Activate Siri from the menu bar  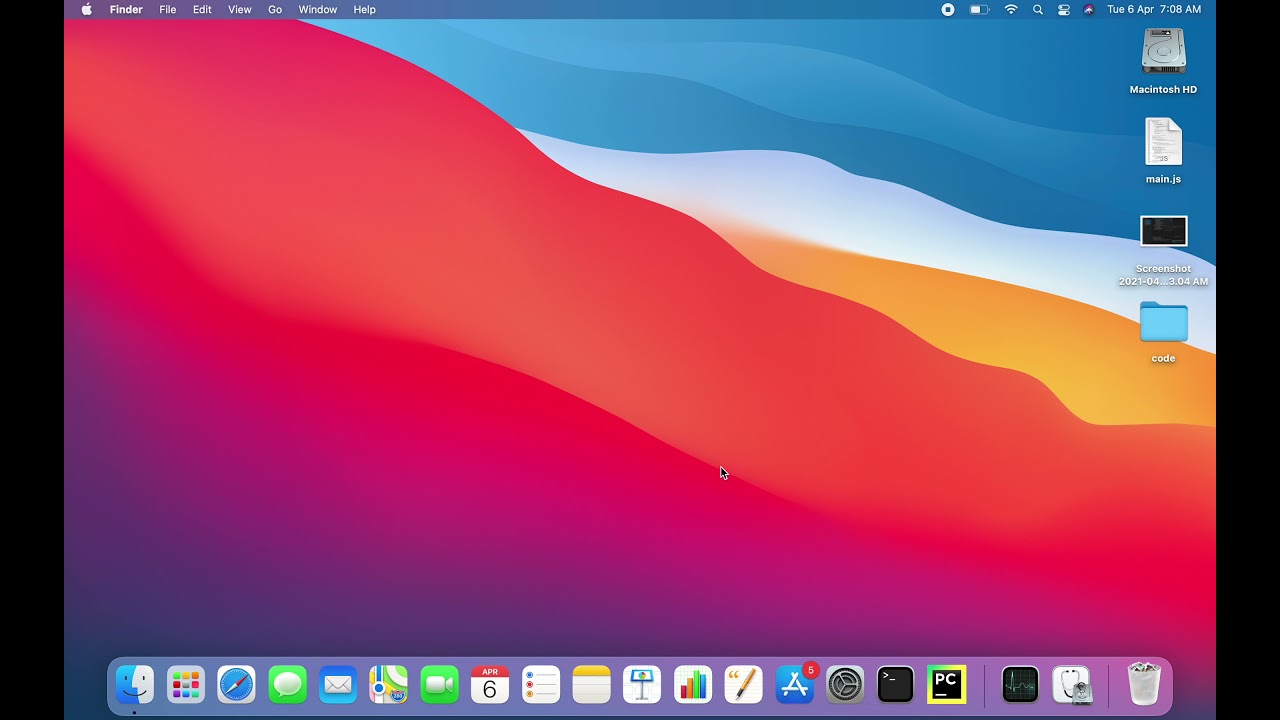click(1089, 9)
